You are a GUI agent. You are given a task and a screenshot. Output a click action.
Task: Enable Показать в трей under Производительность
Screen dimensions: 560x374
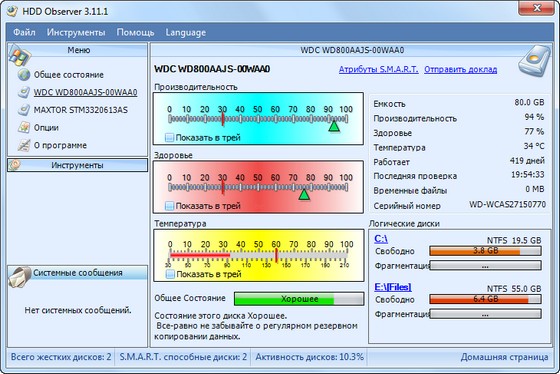tap(170, 138)
